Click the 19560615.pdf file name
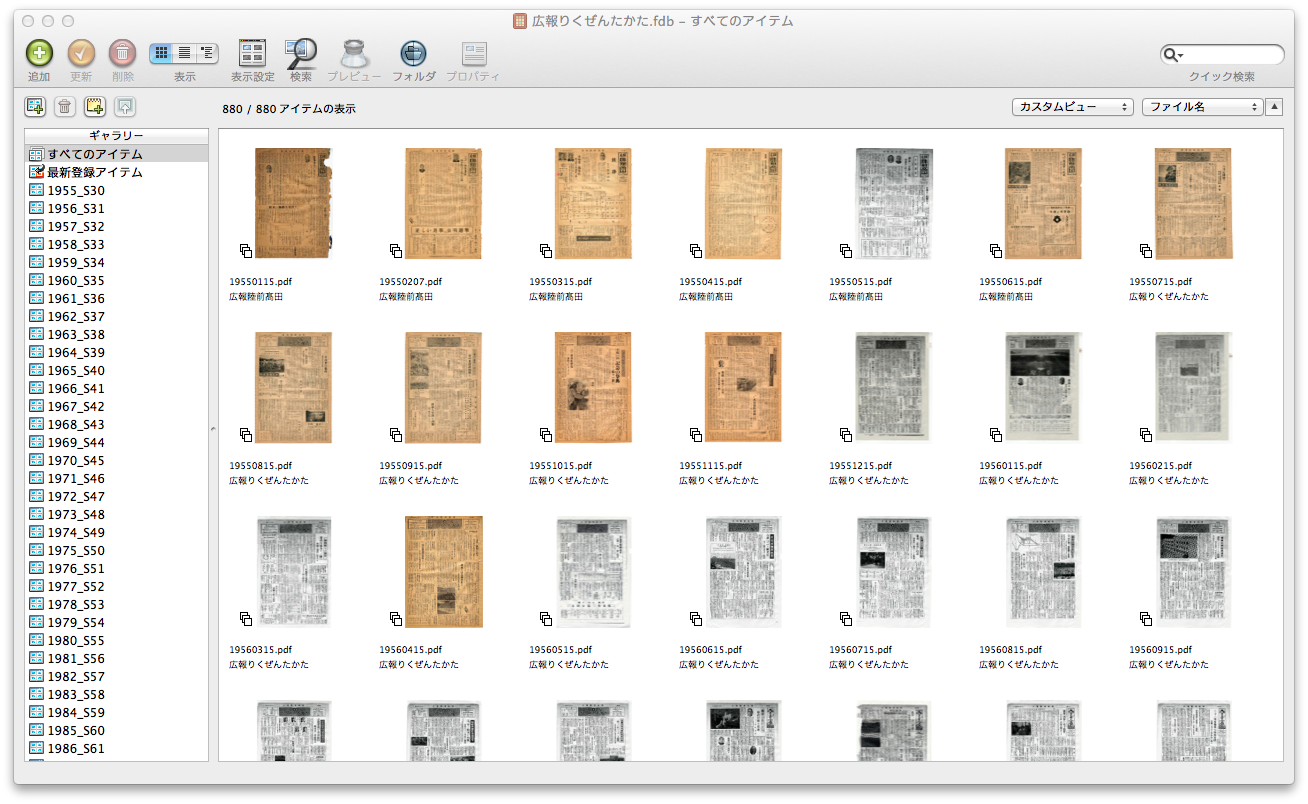 click(710, 650)
